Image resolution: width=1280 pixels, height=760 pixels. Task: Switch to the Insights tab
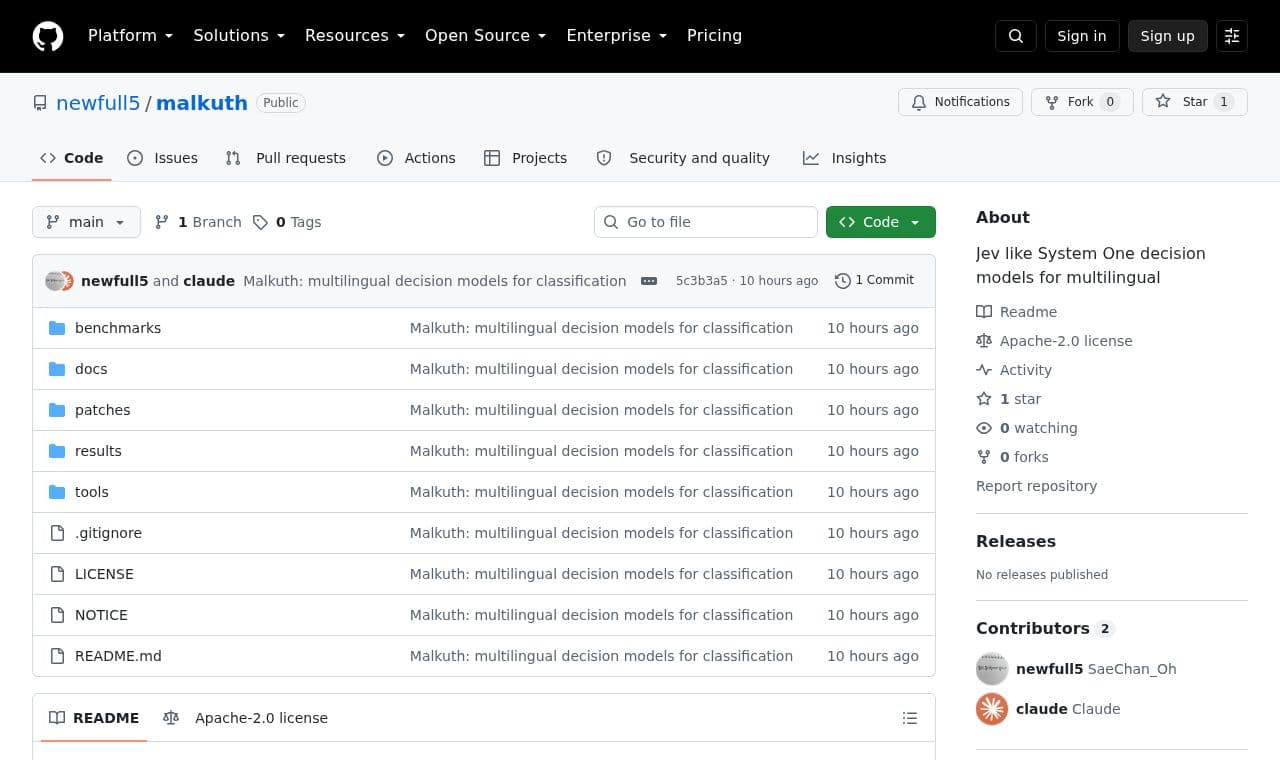click(845, 158)
